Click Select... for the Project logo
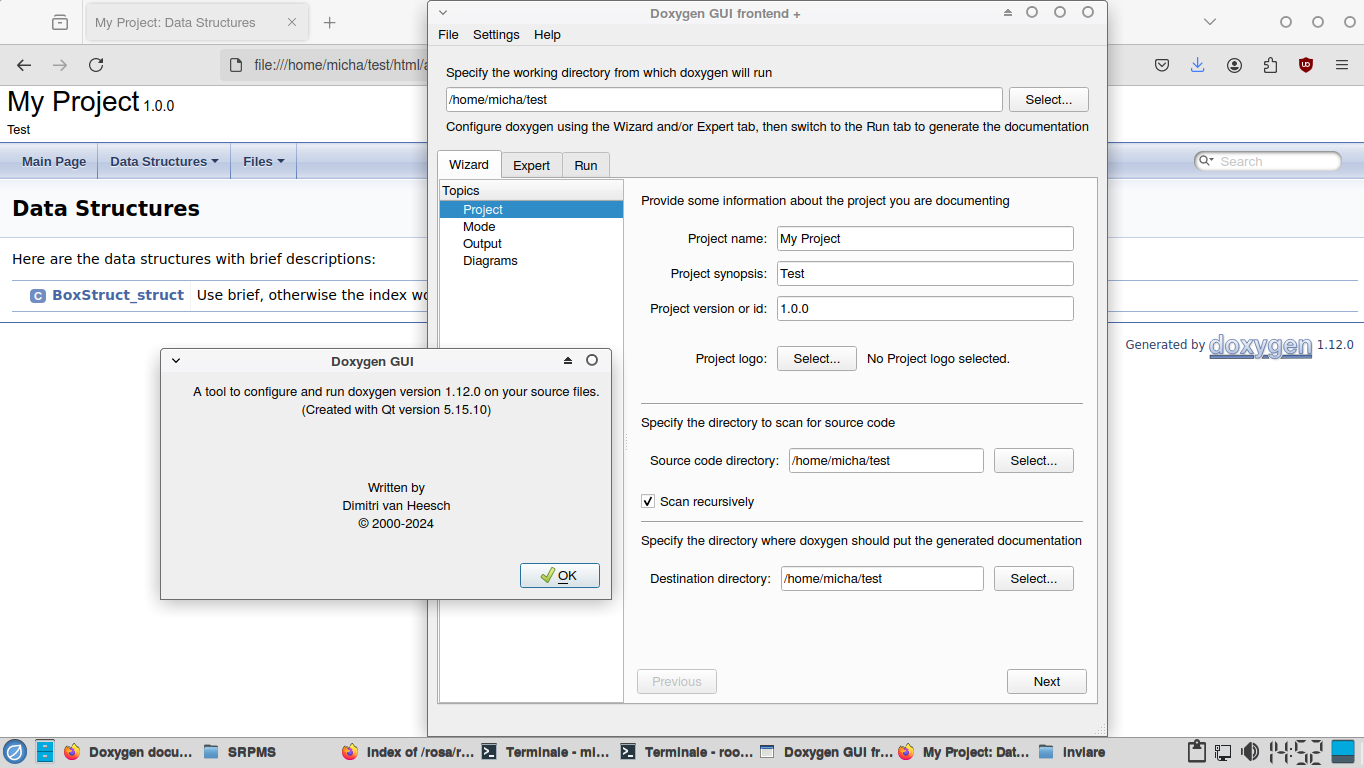The width and height of the screenshot is (1364, 768). pos(817,359)
